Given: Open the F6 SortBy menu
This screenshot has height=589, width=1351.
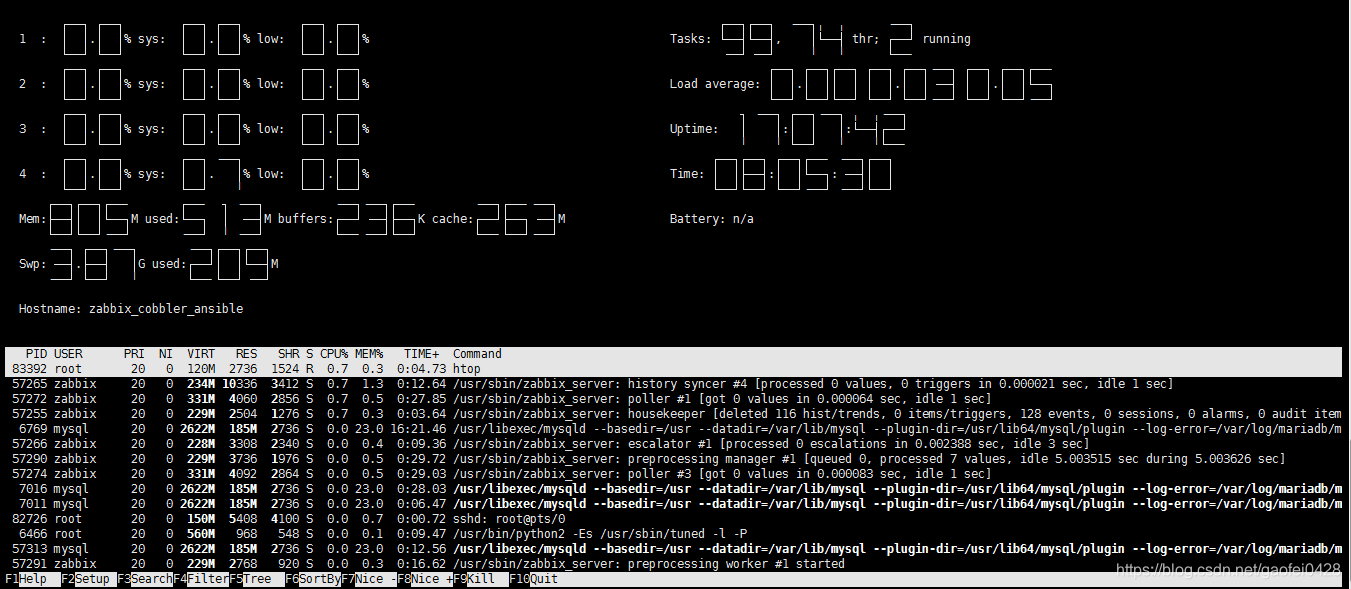Looking at the screenshot, I should [312, 579].
